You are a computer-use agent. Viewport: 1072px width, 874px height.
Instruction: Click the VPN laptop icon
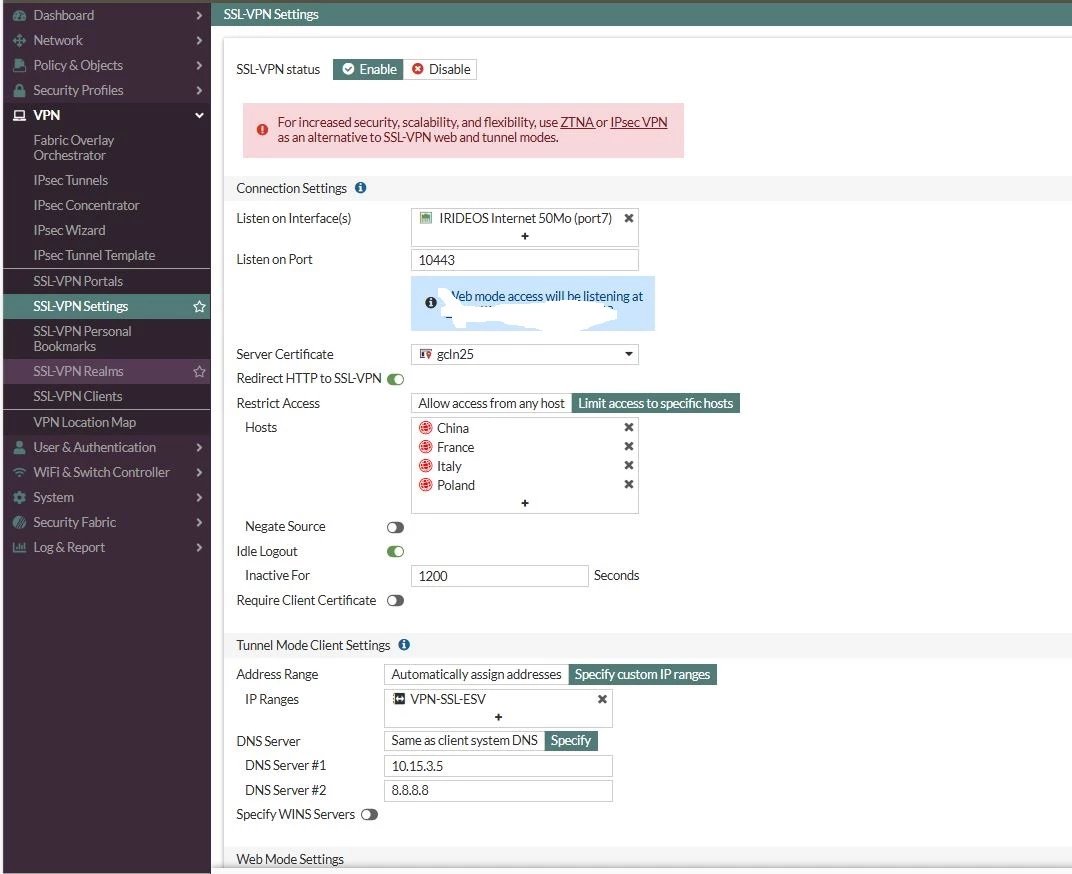[19, 115]
